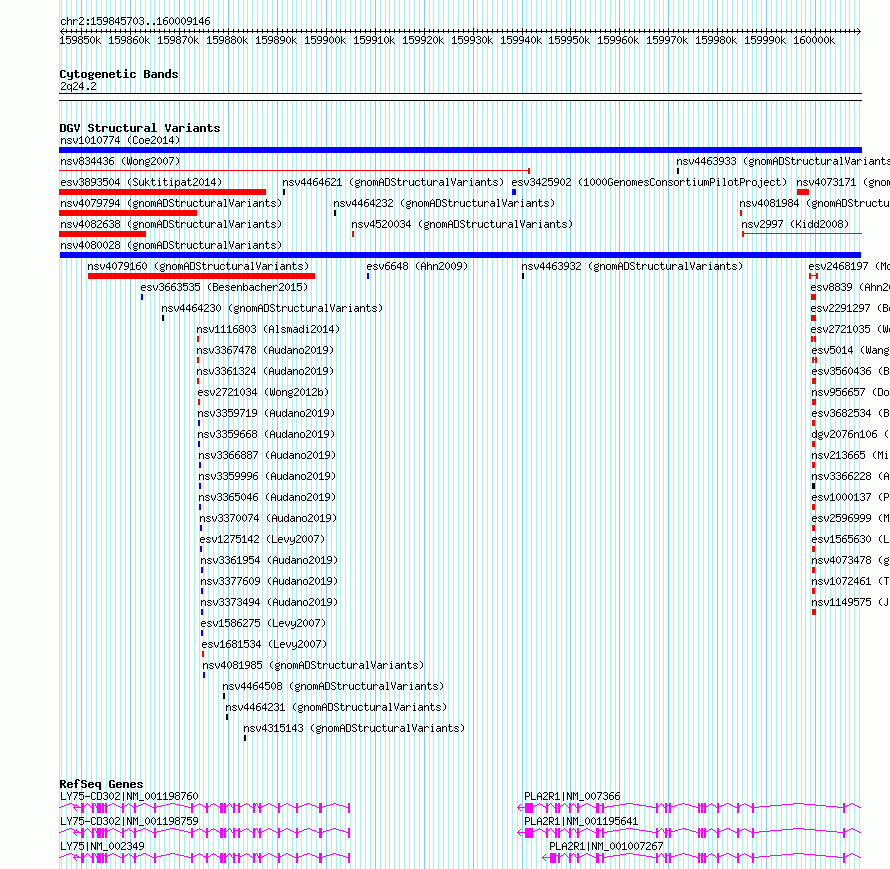Viewport: 890px width, 869px height.
Task: Click the 2q24.2 cytogenetic band label
Action: (78, 86)
